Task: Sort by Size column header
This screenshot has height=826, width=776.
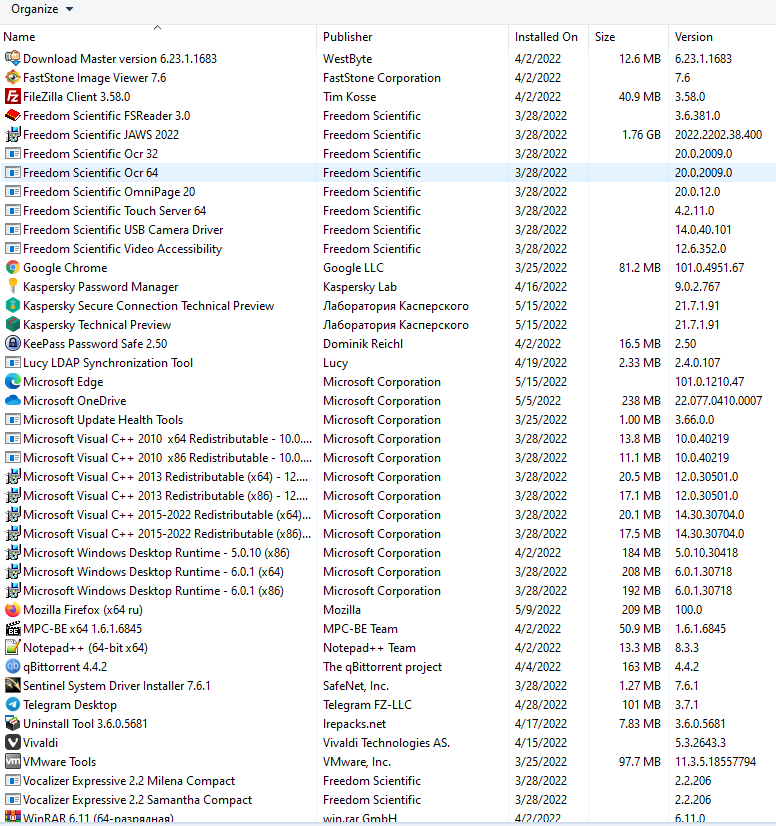Action: [605, 37]
